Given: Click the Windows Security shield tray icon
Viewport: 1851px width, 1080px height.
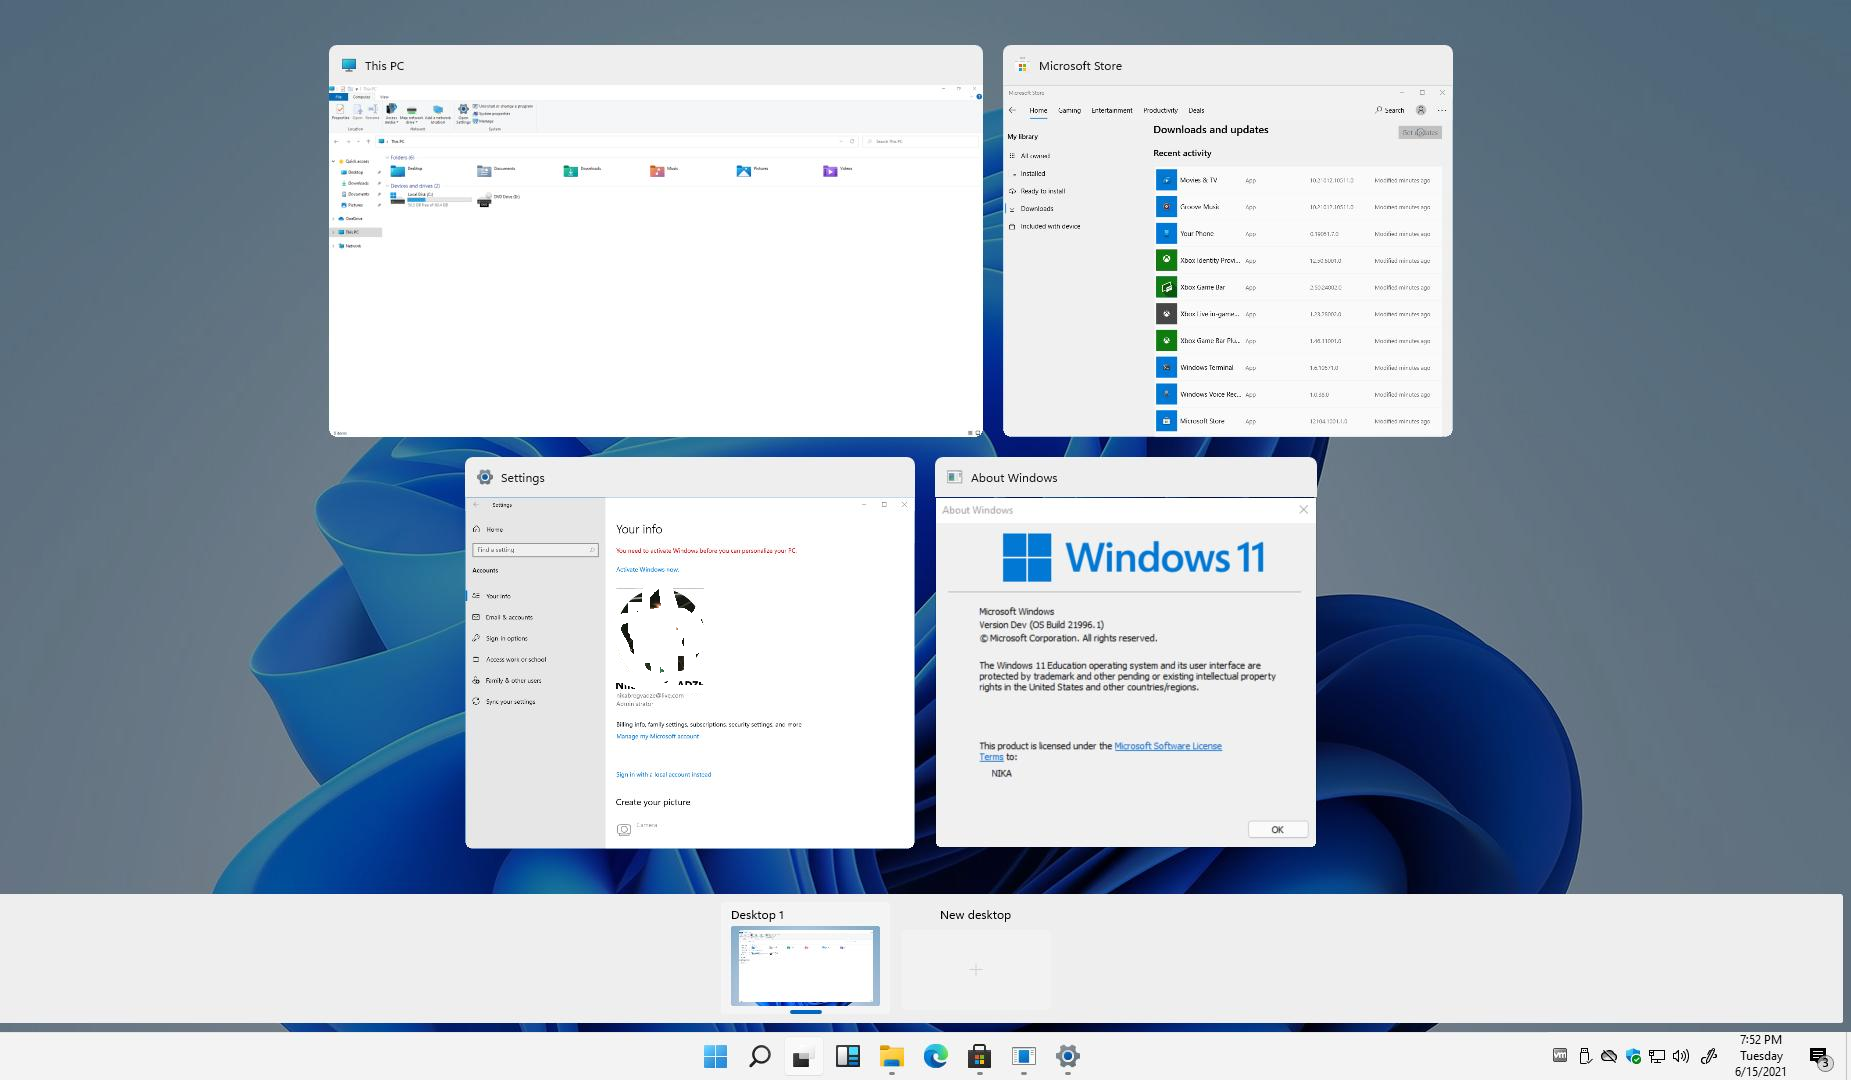Looking at the screenshot, I should (x=1633, y=1056).
